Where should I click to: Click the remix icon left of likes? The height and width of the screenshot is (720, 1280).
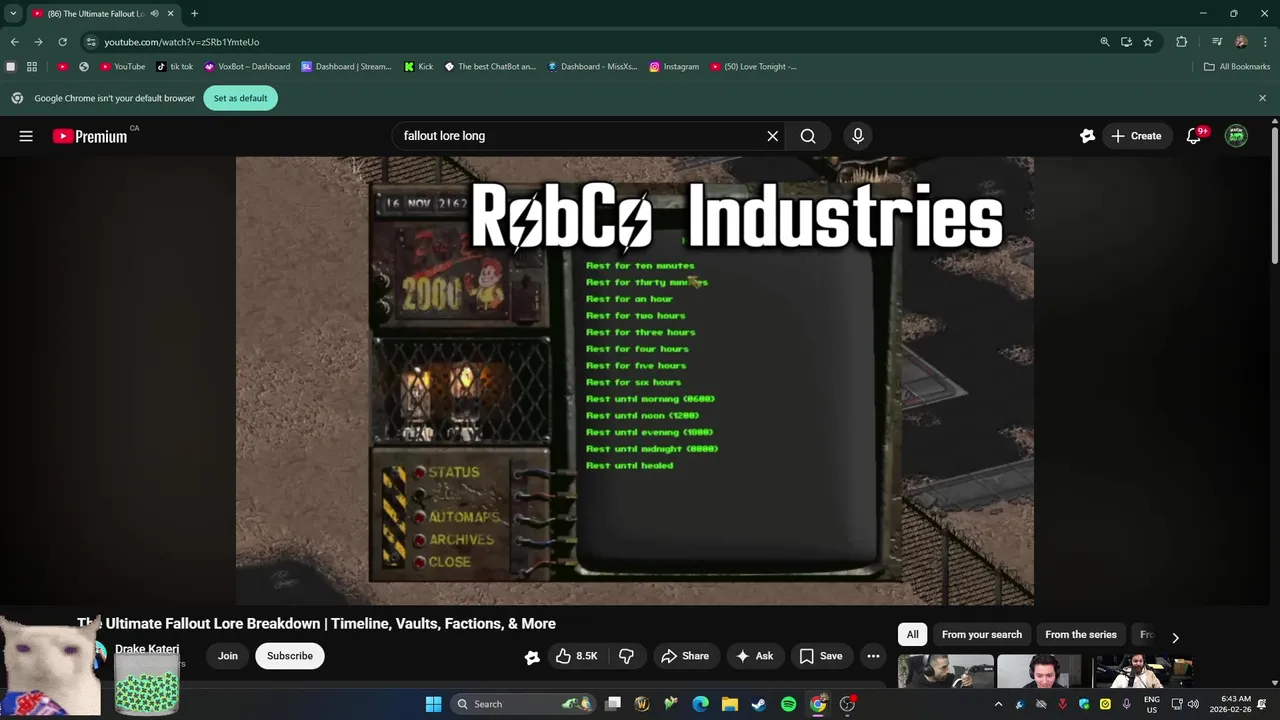(532, 657)
